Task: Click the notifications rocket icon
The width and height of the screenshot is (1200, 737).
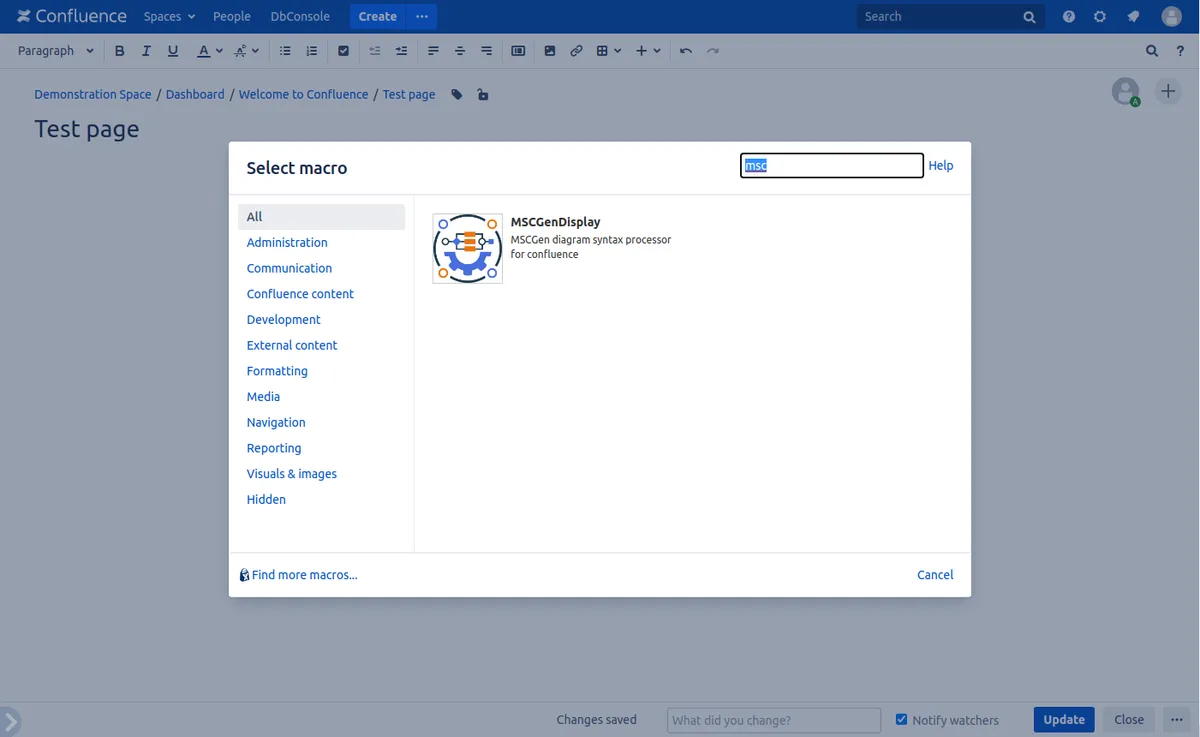Action: [1133, 17]
